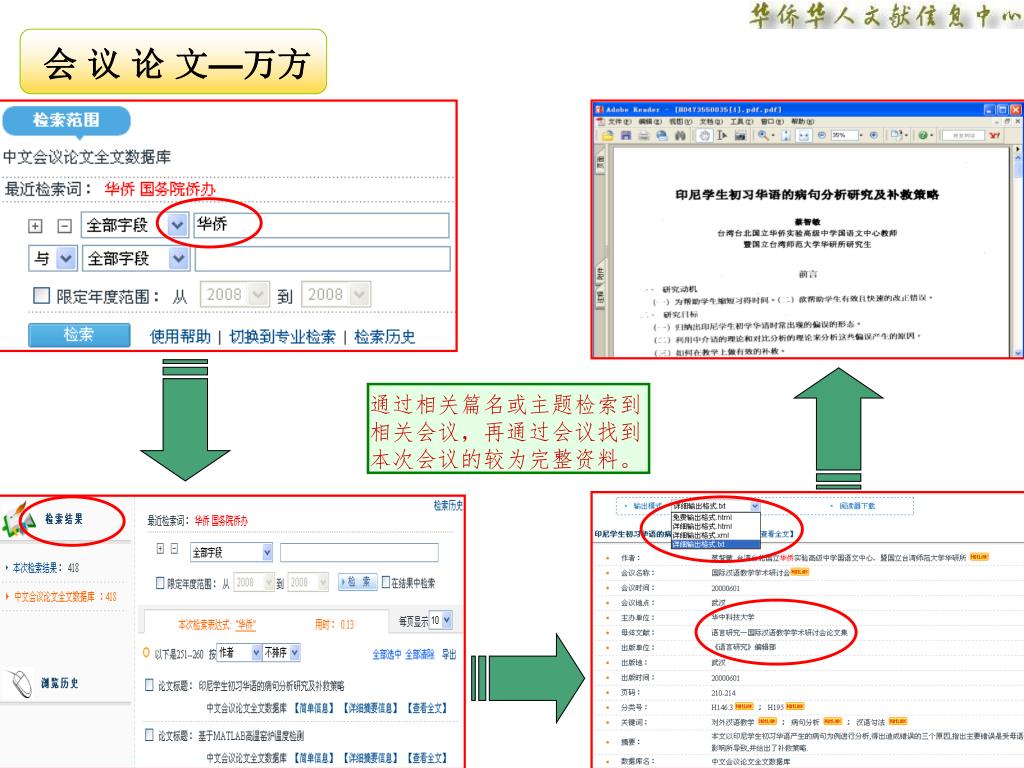This screenshot has width=1024, height=768.
Task: Click the 检 索 button on results page
Action: pos(358,581)
